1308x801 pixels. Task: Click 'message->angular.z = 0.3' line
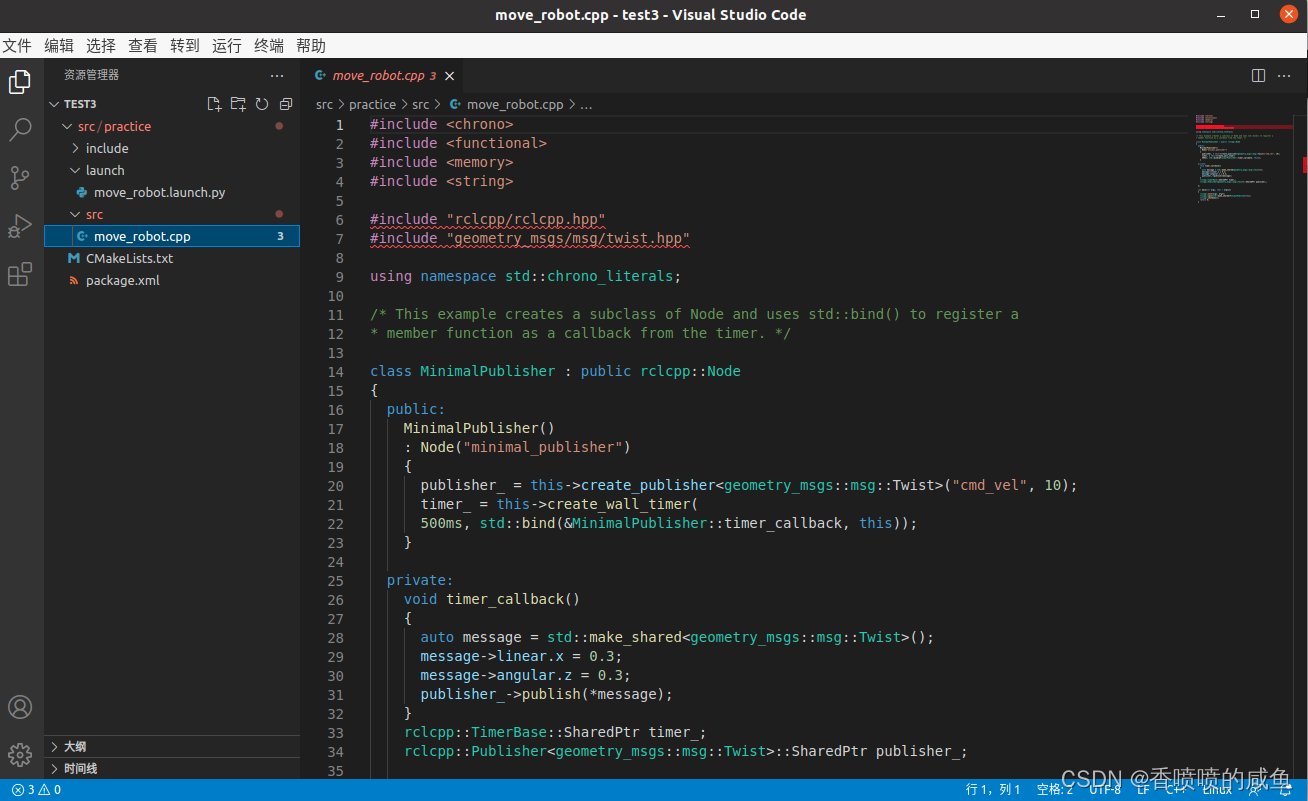click(x=525, y=675)
